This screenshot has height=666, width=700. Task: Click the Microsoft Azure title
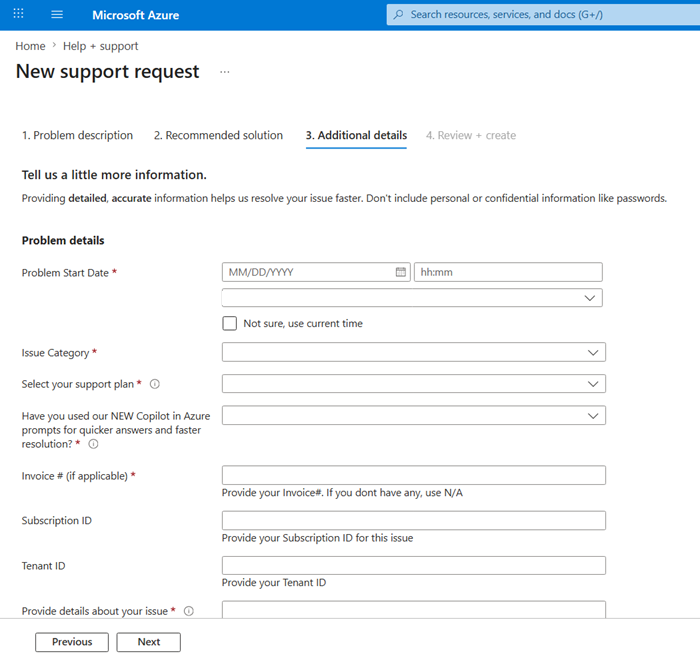pyautogui.click(x=135, y=15)
